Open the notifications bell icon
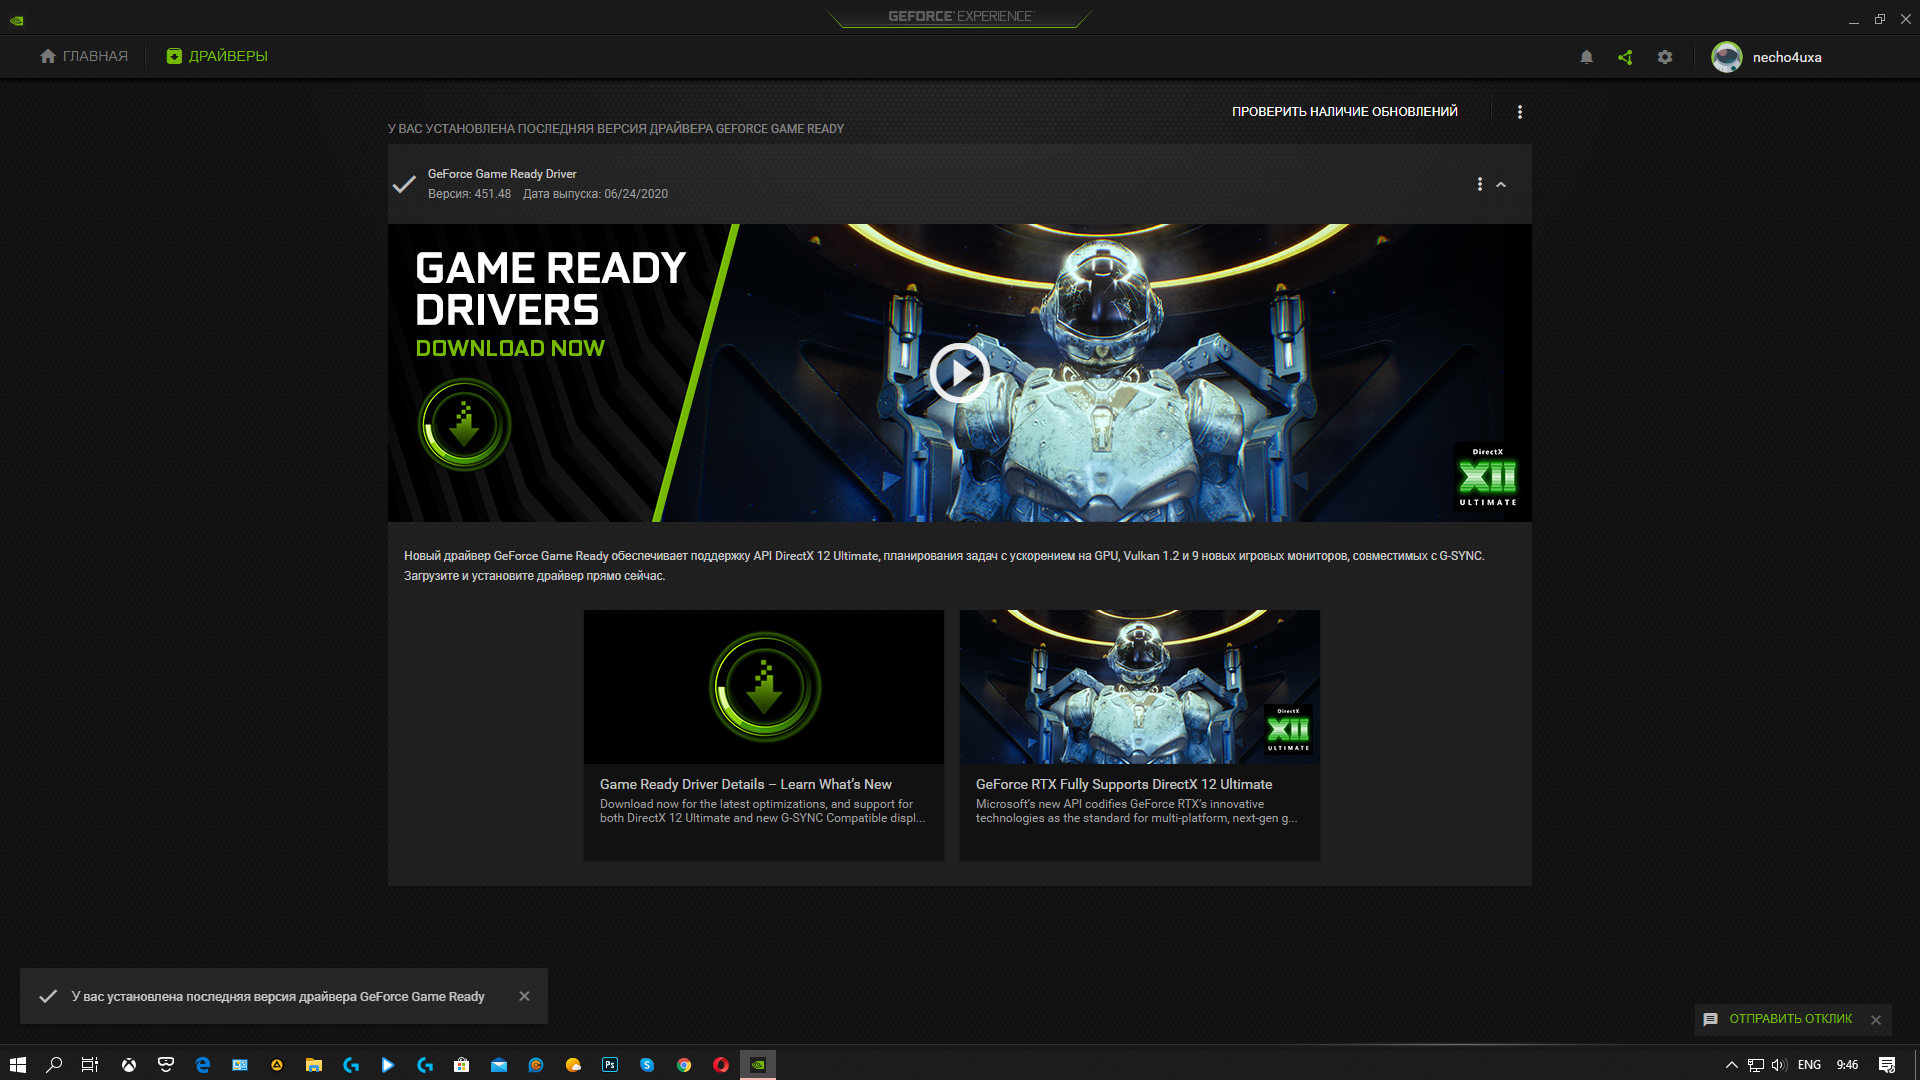The image size is (1920, 1080). 1586,57
